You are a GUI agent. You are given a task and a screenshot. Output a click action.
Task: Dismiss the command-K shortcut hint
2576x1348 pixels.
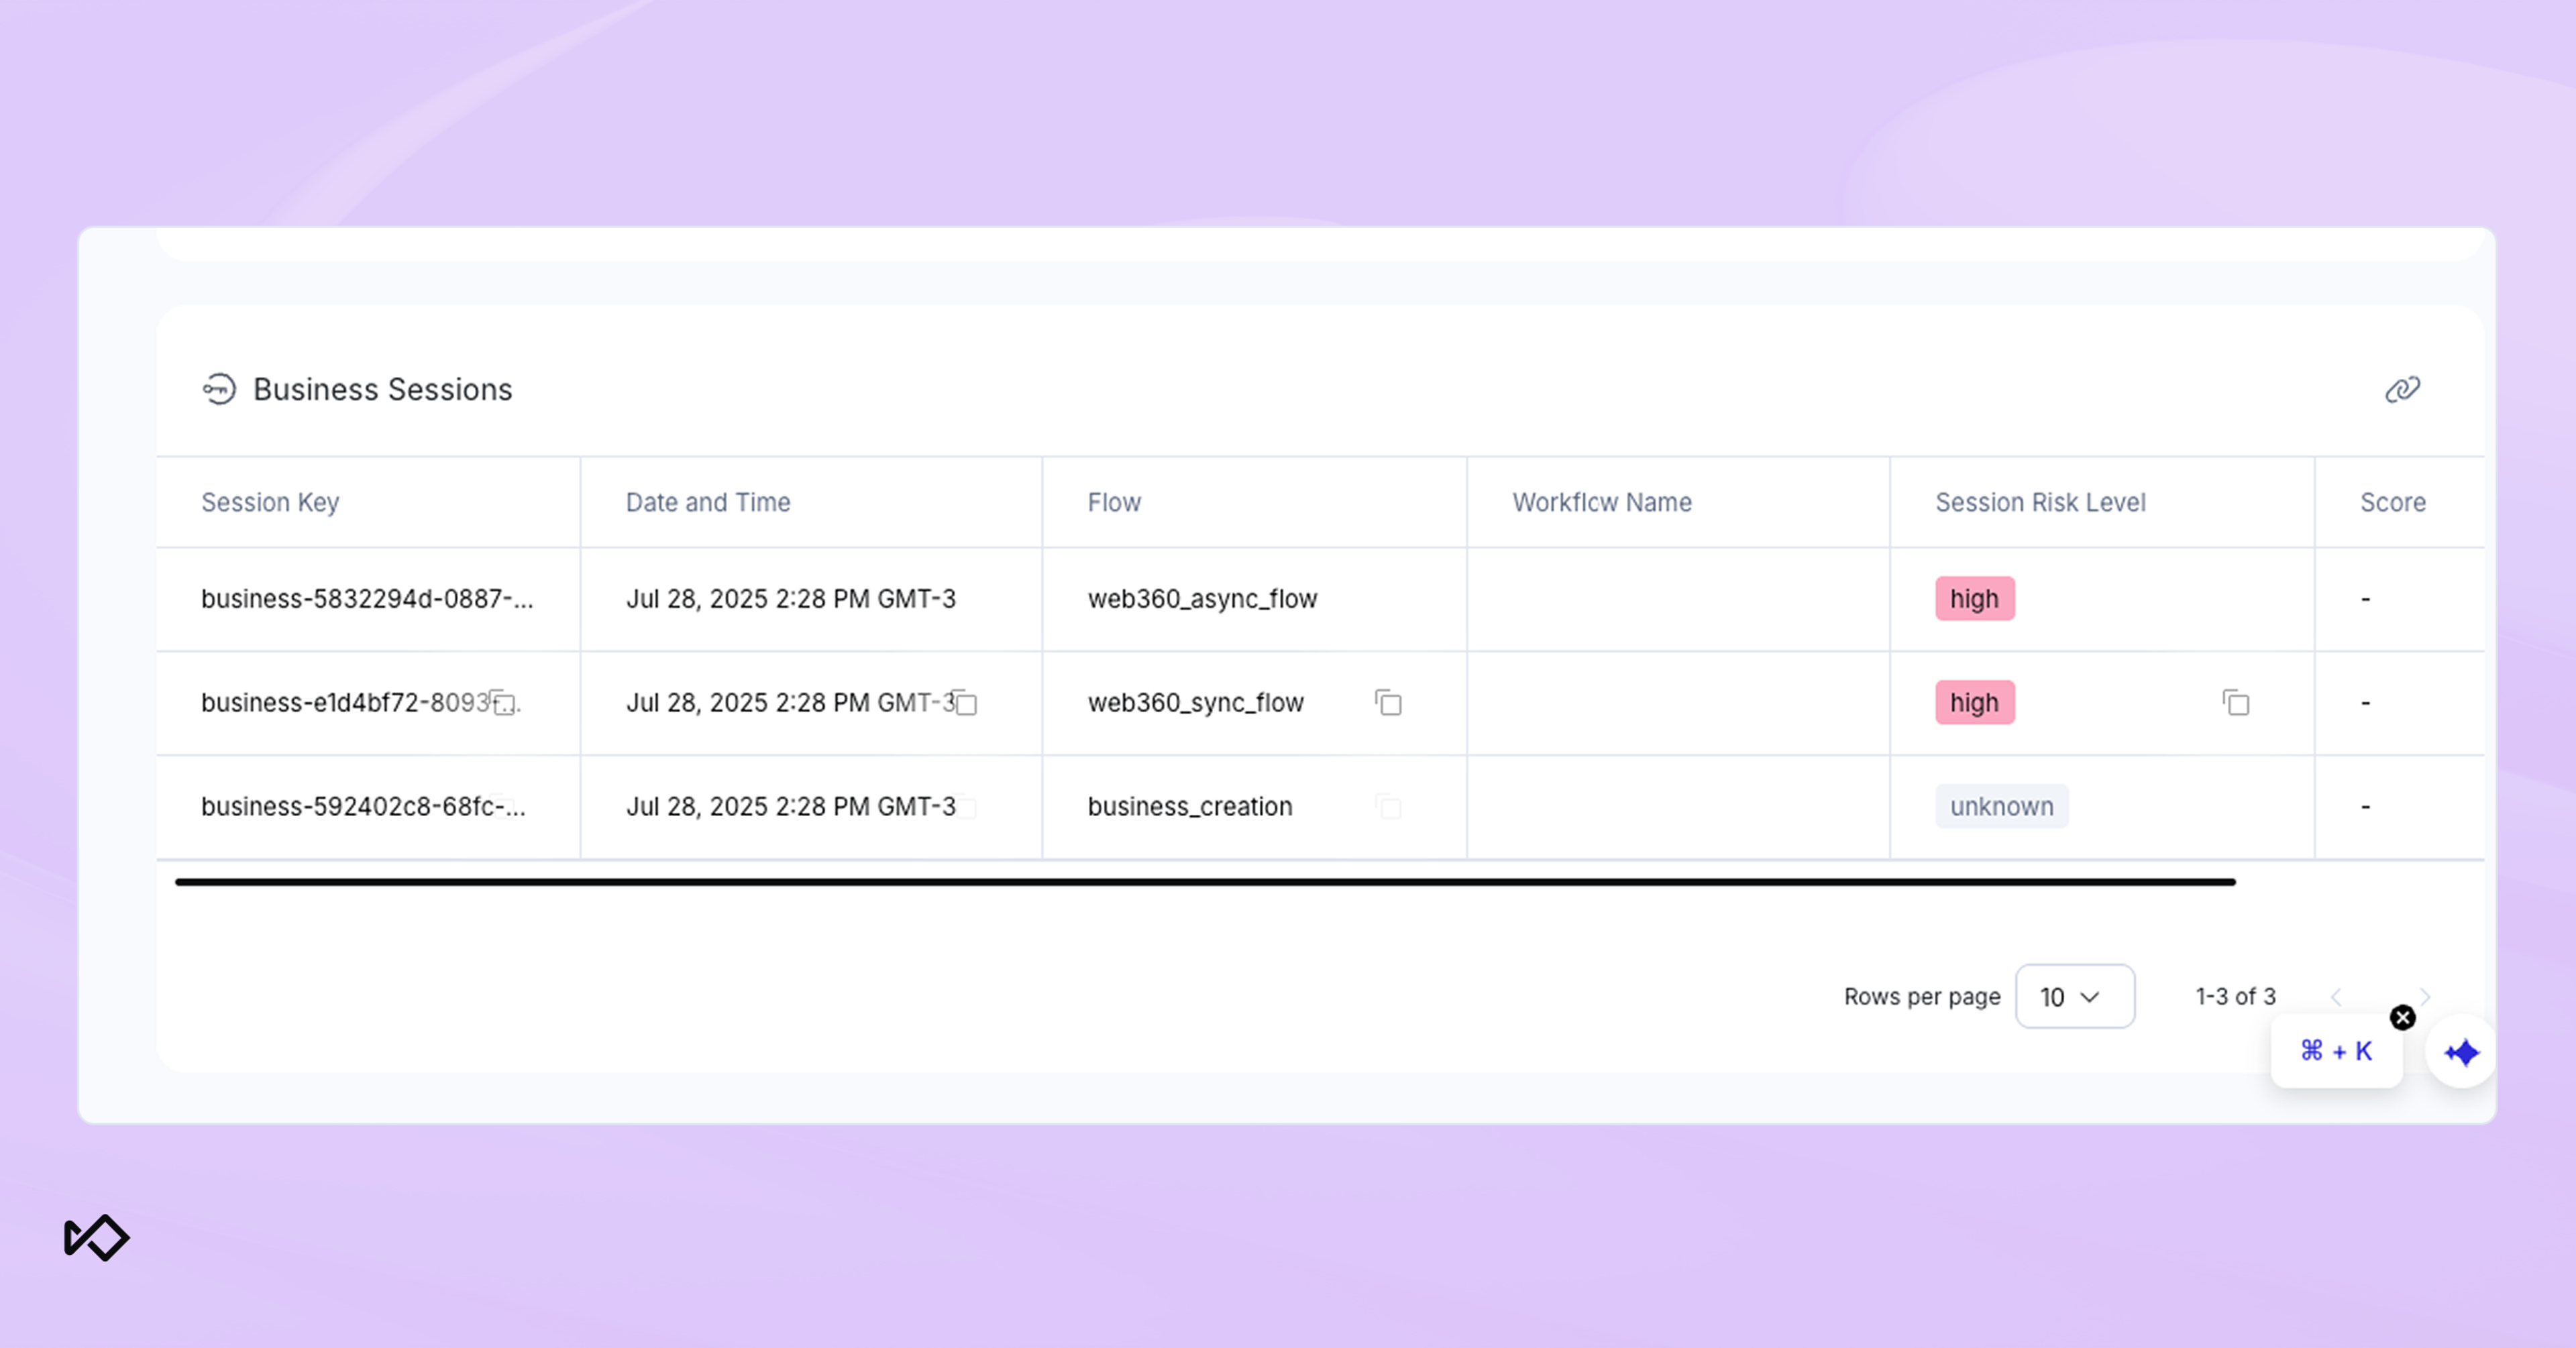pyautogui.click(x=2402, y=1018)
